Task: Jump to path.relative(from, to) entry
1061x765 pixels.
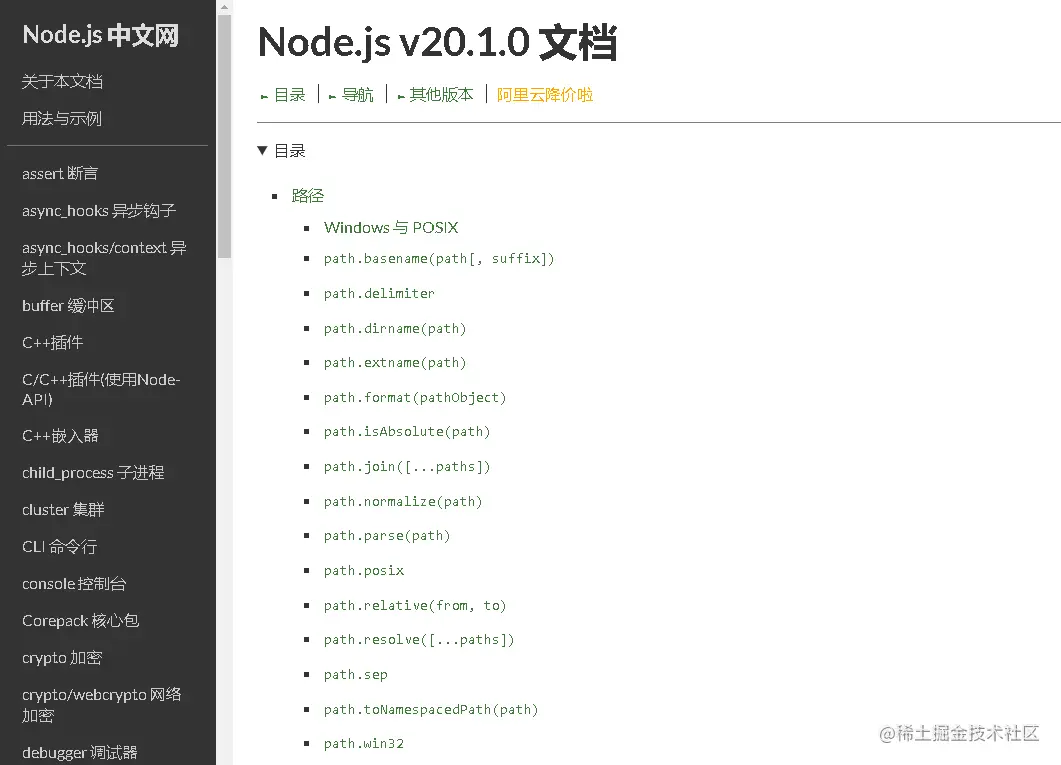Action: click(415, 605)
